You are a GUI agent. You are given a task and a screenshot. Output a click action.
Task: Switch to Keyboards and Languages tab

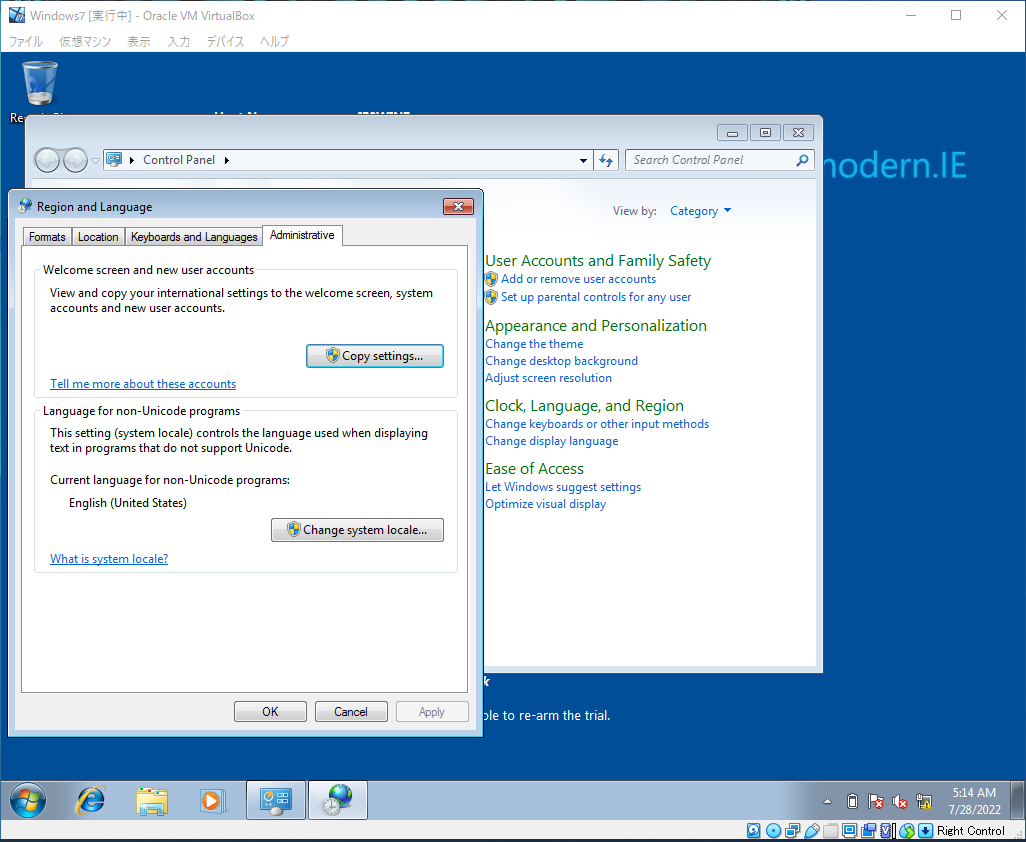(194, 237)
